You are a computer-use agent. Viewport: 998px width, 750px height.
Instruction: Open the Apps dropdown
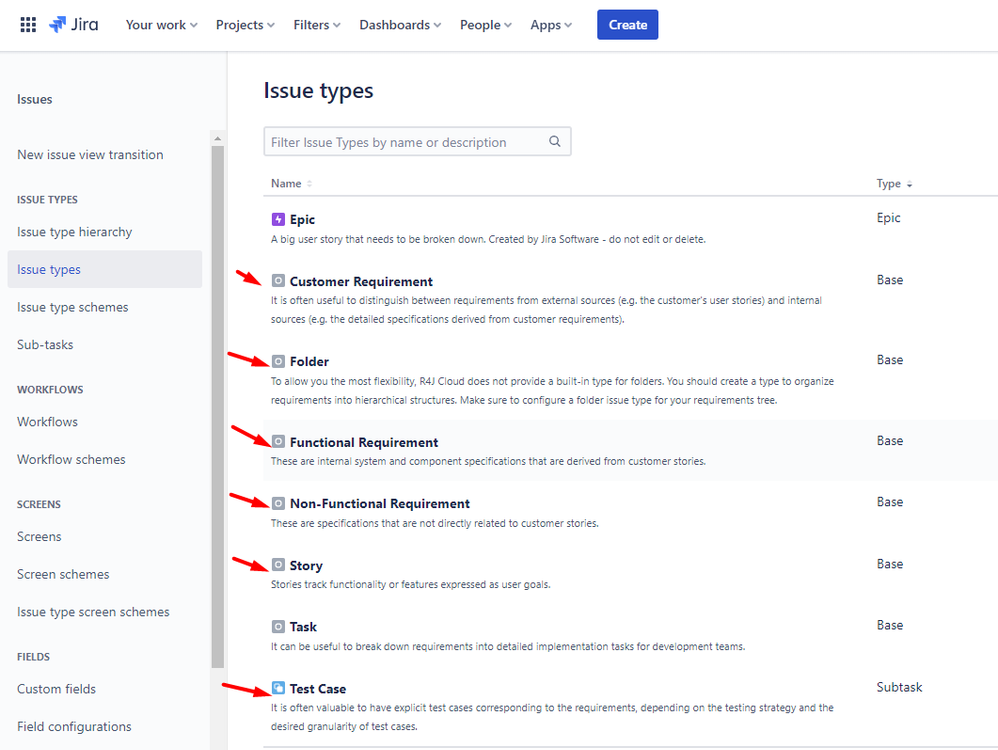point(551,25)
